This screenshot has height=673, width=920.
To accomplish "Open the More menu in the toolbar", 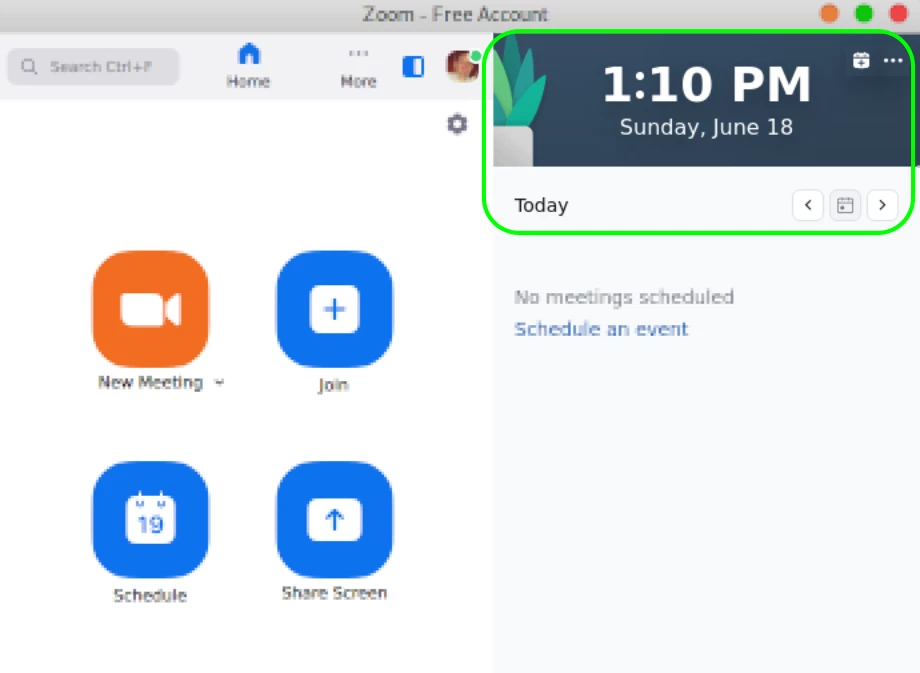I will click(x=358, y=67).
